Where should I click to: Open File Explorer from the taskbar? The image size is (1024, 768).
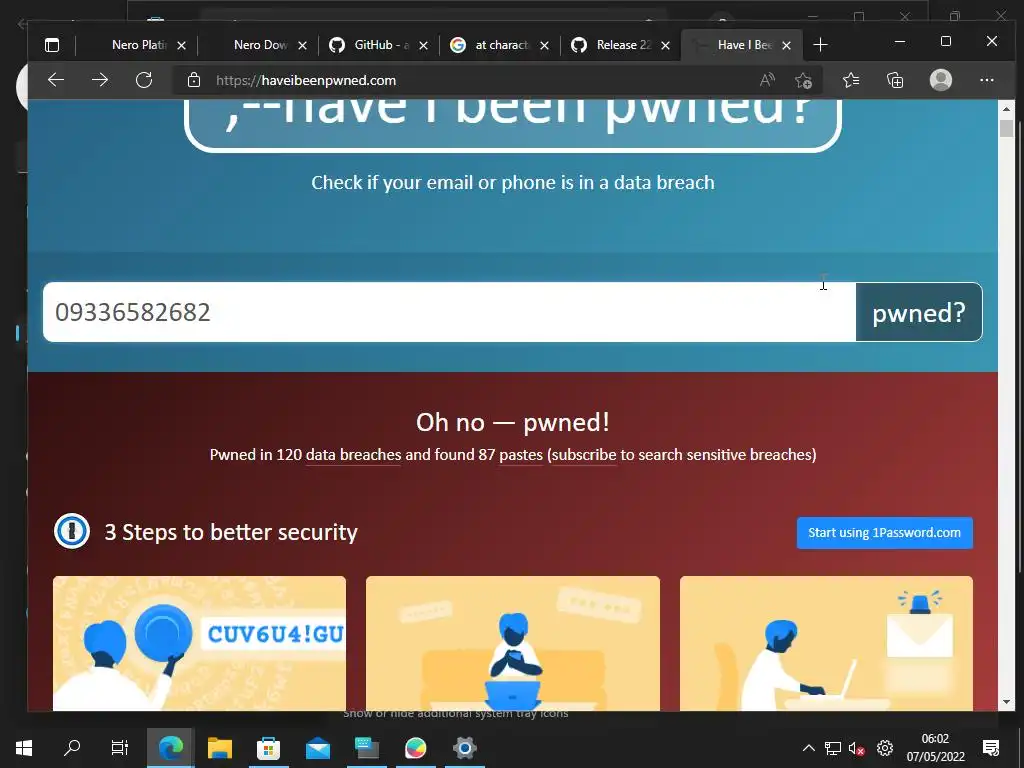coord(220,748)
